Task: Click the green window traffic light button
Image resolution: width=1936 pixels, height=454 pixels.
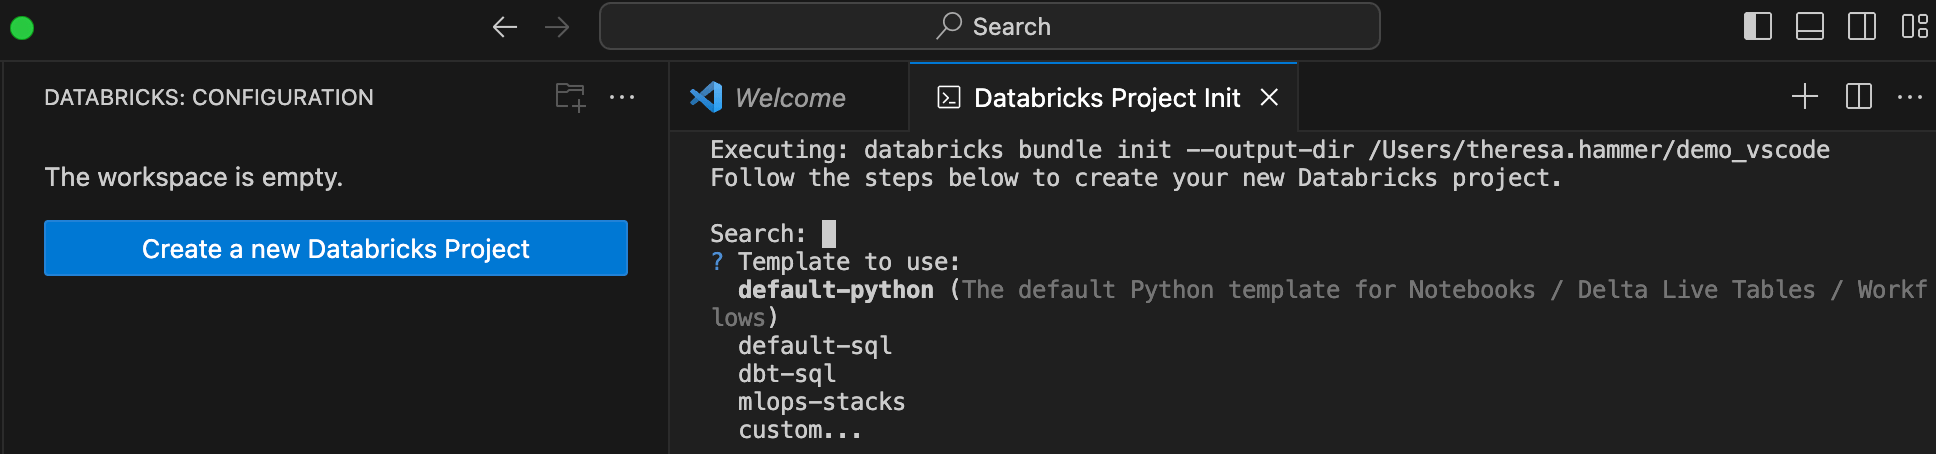Action: click(x=22, y=28)
